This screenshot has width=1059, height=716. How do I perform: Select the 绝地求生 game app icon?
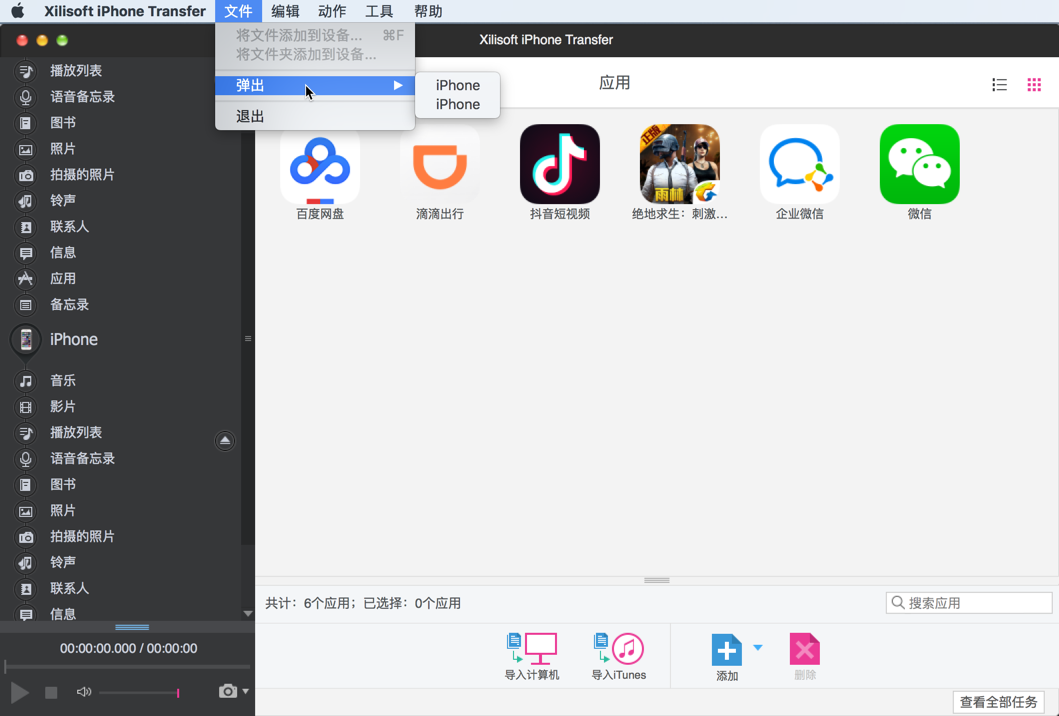point(679,164)
